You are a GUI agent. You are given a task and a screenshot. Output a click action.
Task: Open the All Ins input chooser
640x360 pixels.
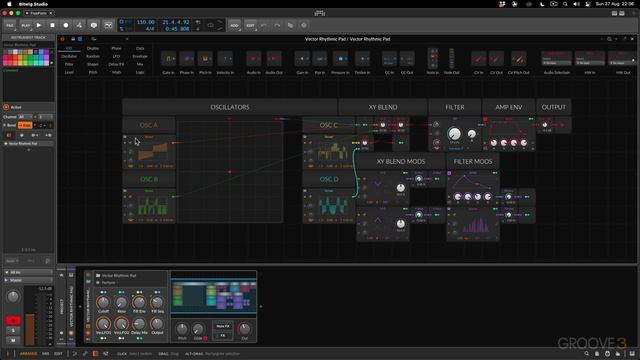(29, 272)
